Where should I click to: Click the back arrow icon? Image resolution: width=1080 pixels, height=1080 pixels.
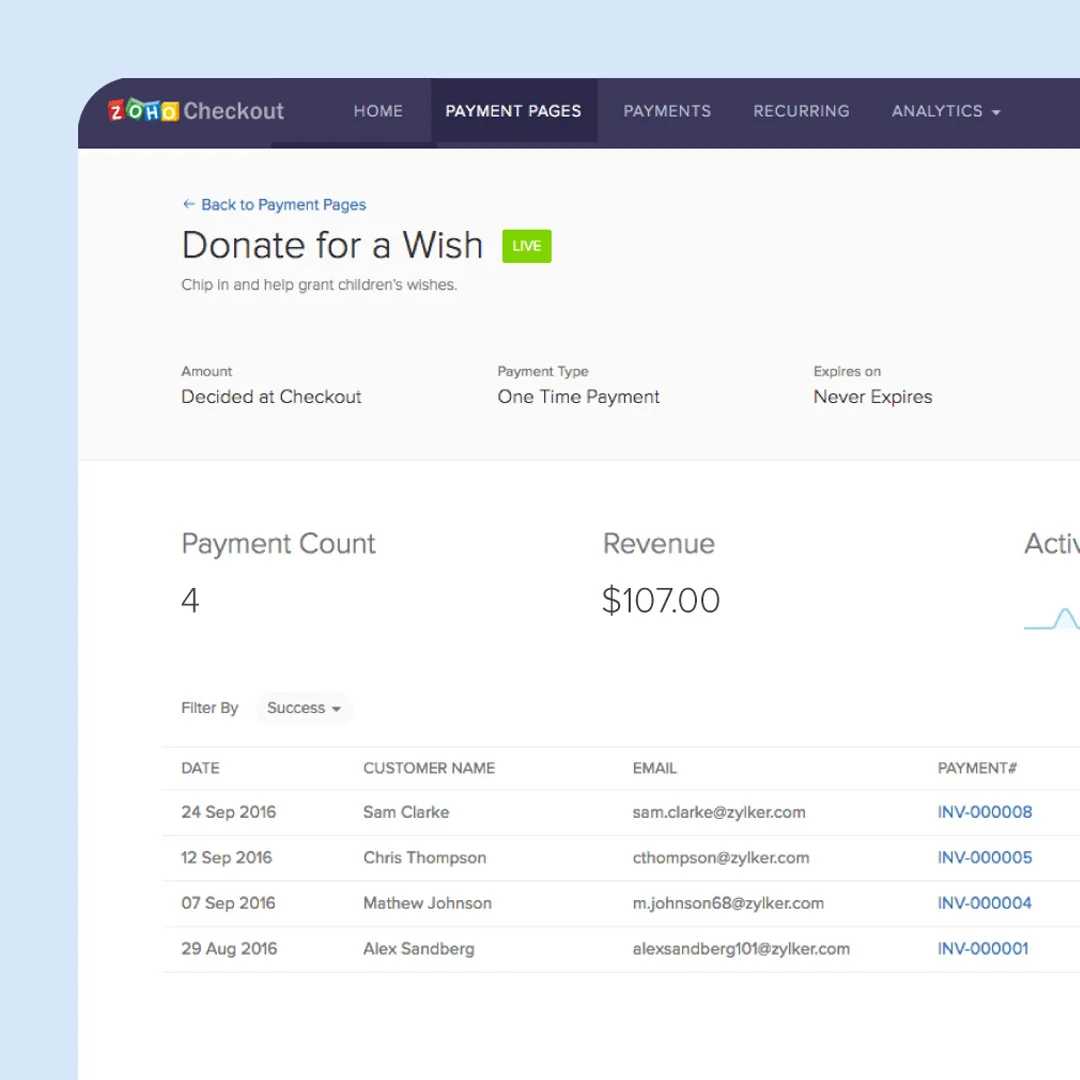coord(189,204)
